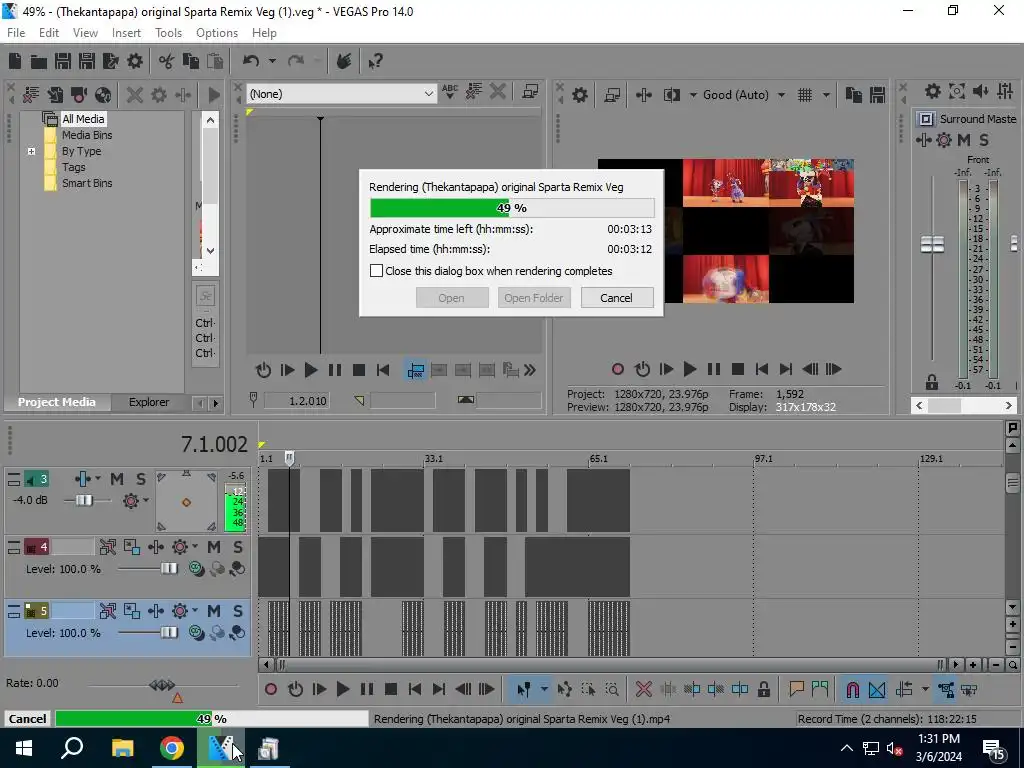The image size is (1024, 768).
Task: Open a project with the Open folder icon
Action: tap(39, 61)
